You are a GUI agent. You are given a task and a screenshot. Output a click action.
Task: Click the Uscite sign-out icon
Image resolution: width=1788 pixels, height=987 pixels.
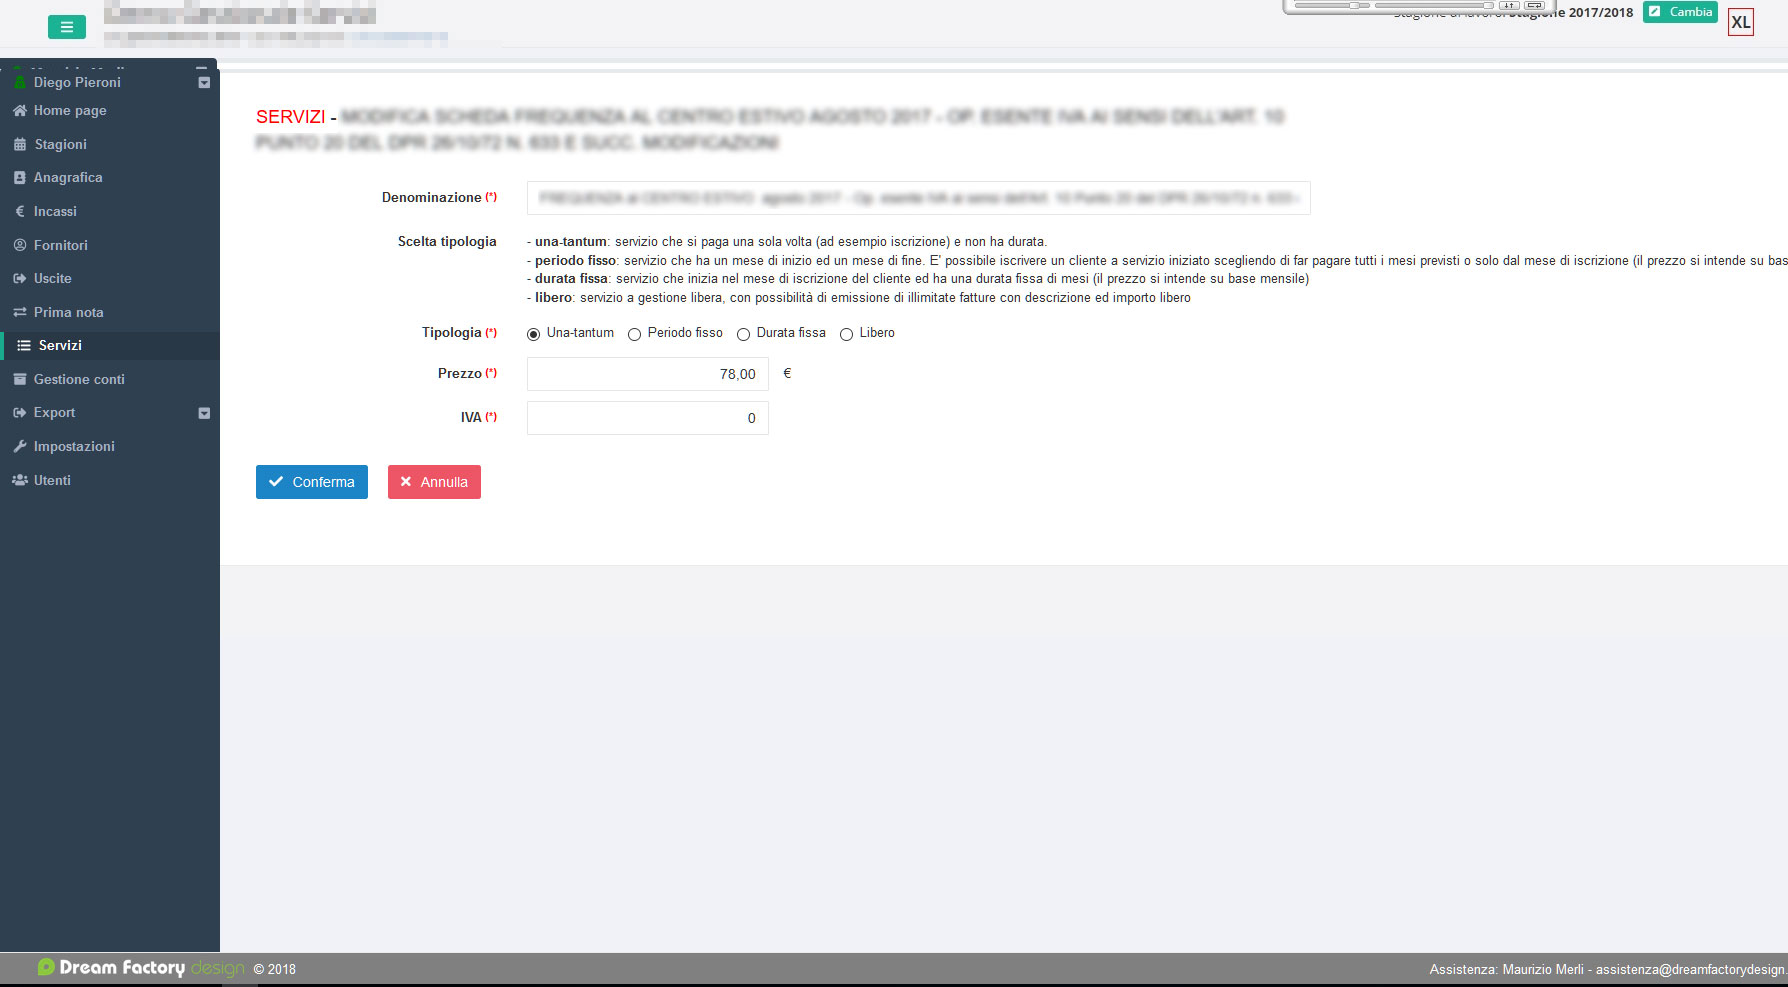(x=20, y=279)
